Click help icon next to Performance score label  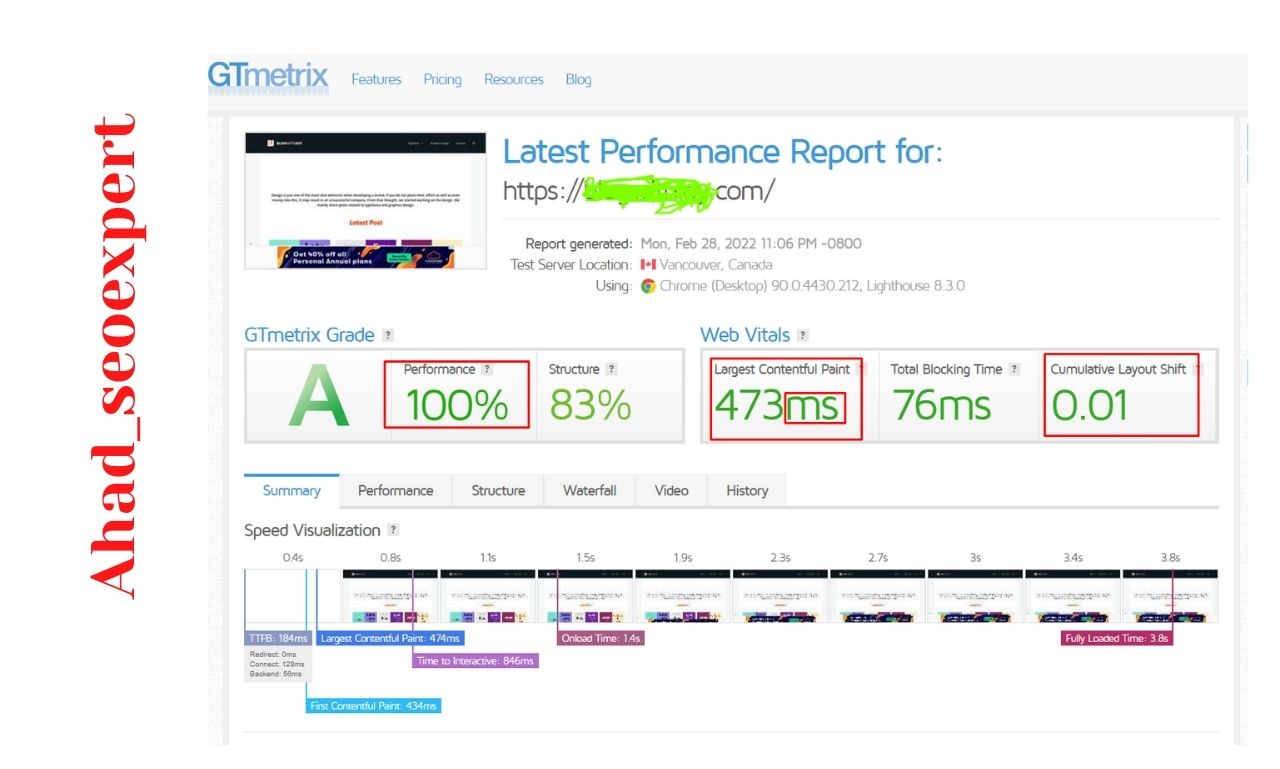[487, 369]
